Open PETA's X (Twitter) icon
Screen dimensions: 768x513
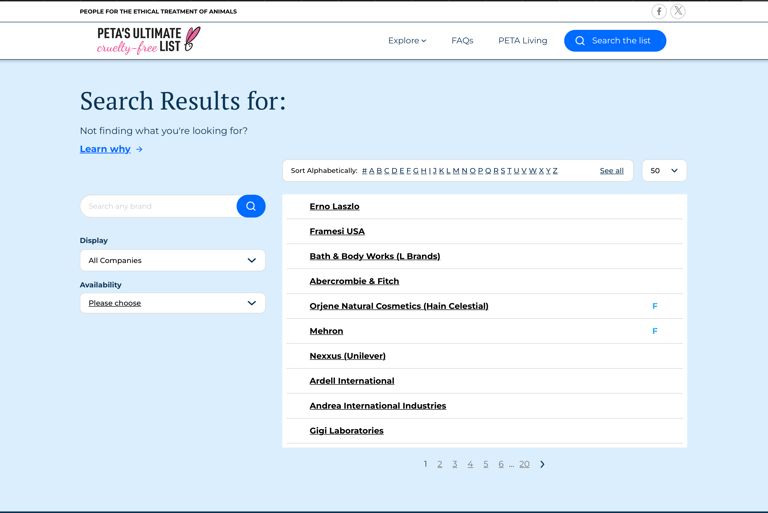[x=678, y=11]
